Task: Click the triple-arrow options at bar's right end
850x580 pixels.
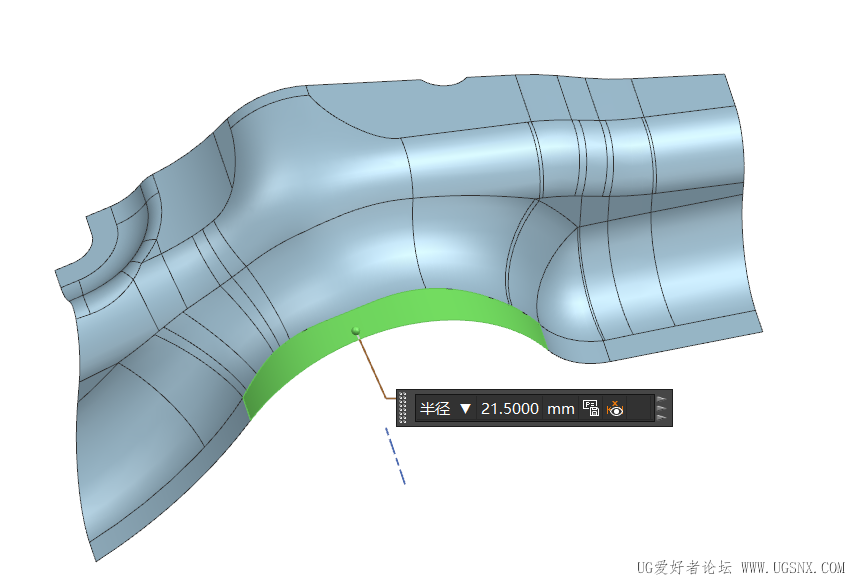Action: 661,408
